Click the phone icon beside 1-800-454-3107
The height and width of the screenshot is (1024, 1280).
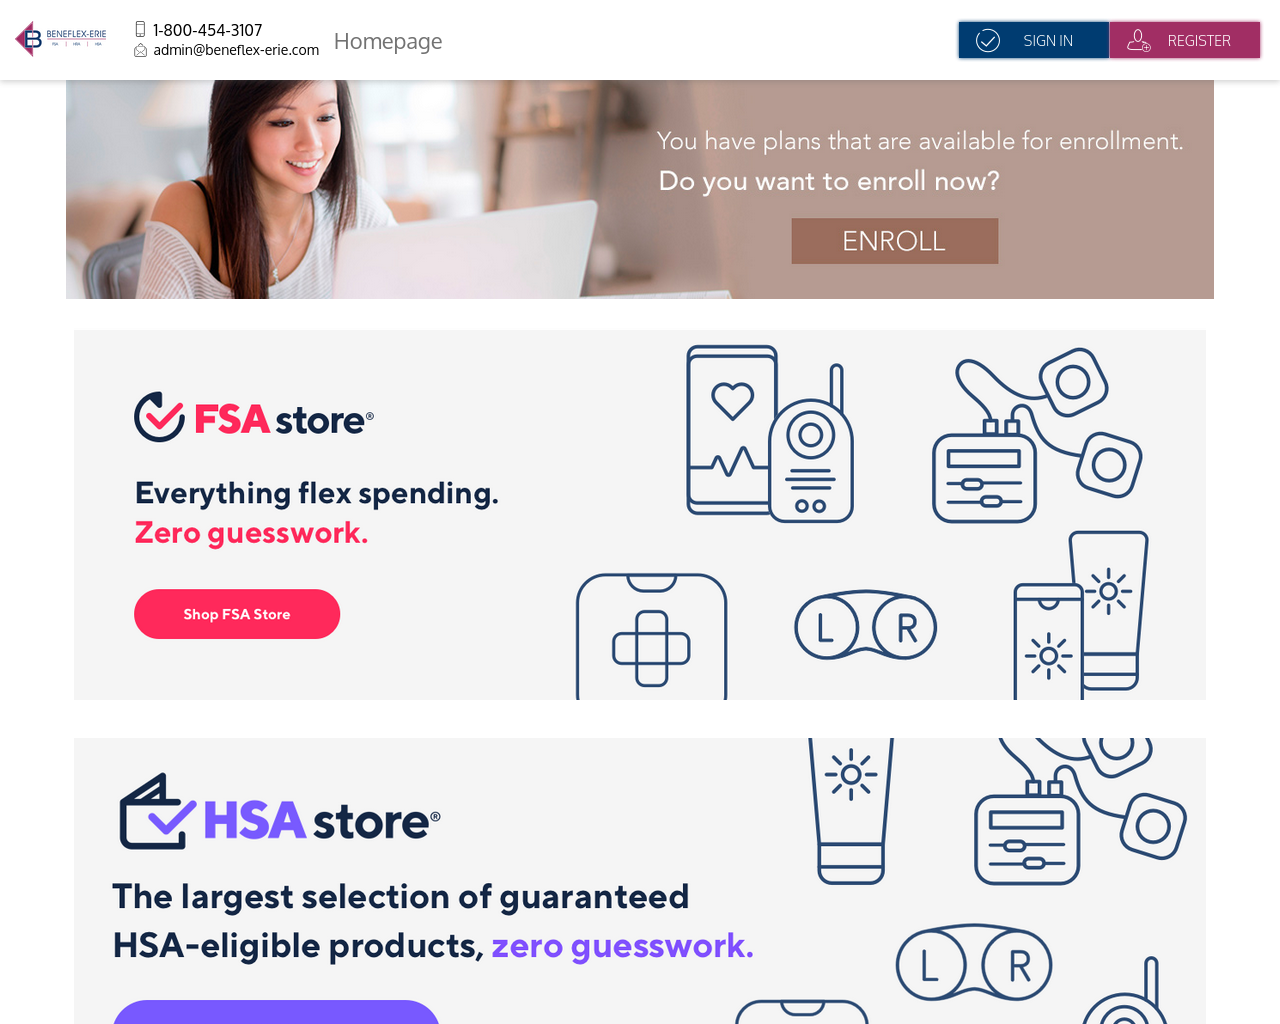click(141, 29)
